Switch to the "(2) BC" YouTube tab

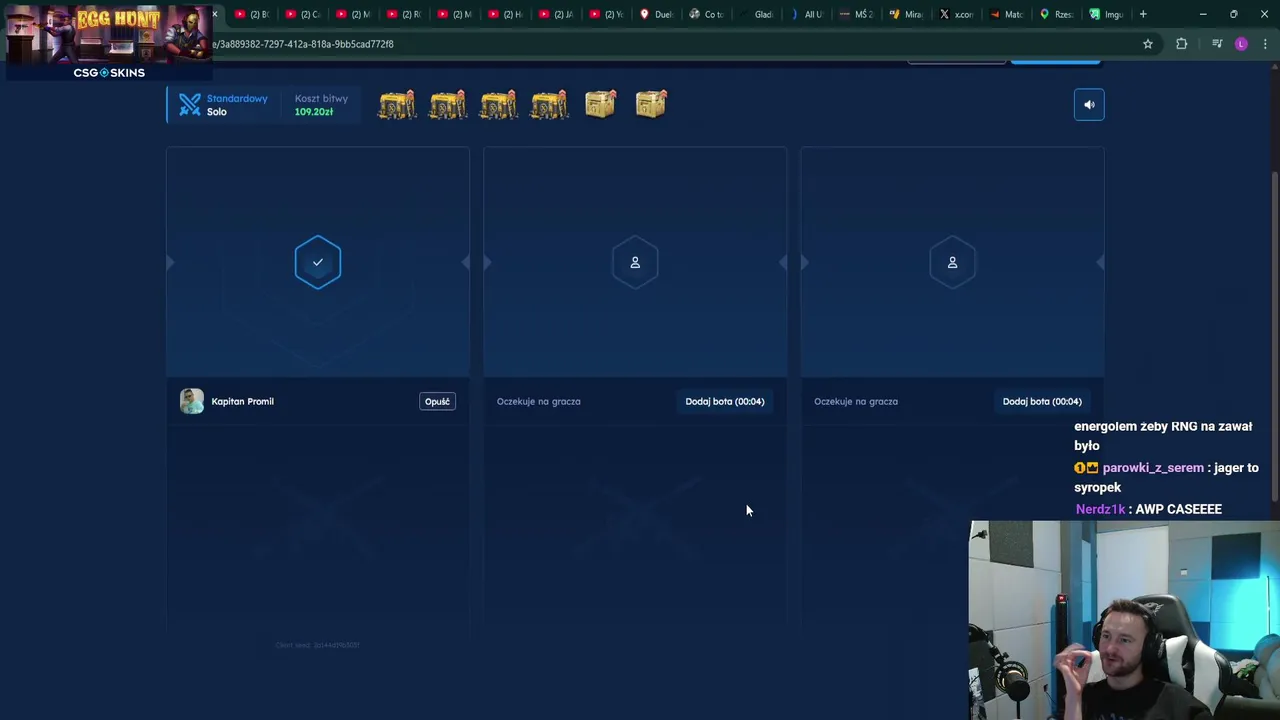point(253,14)
